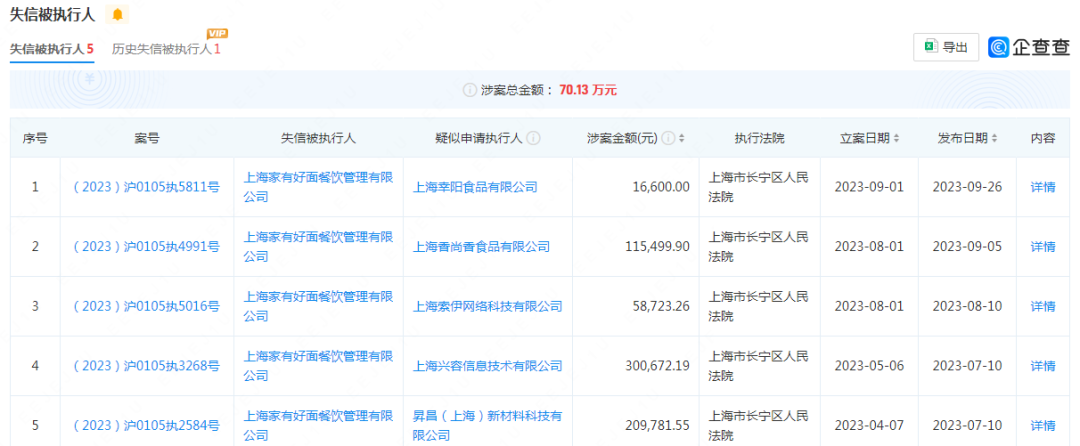1080x446 pixels.
Task: Open 昇昌(上海)新材料科技有限公司 link
Action: click(487, 426)
